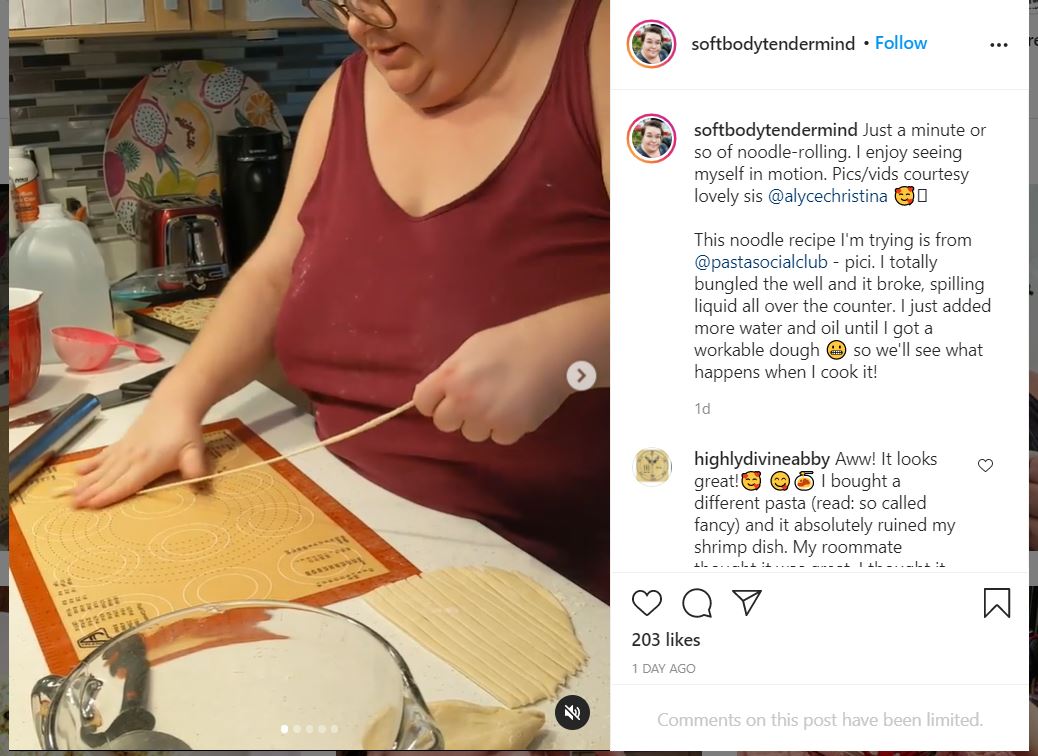Click the 1 DAY AGO timestamp
This screenshot has width=1038, height=756.
click(x=663, y=669)
